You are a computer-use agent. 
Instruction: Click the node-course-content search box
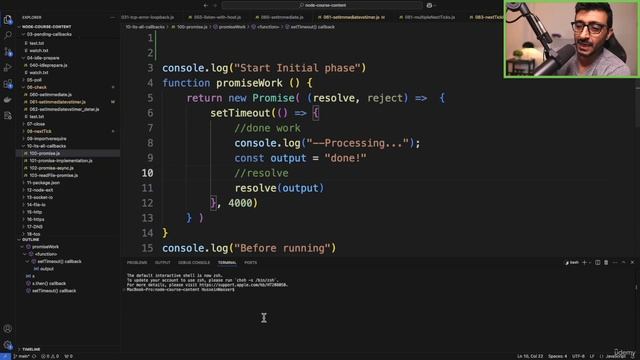(322, 5)
